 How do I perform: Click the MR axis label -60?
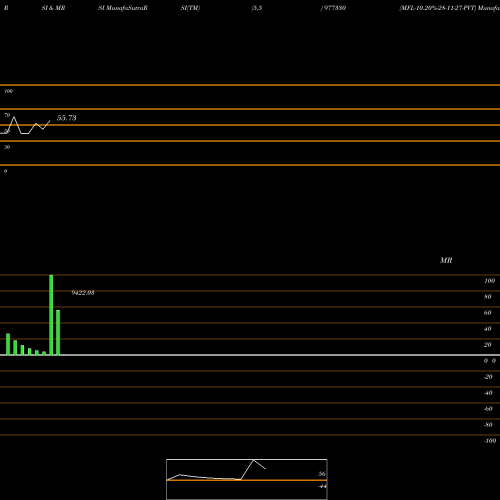(488, 409)
